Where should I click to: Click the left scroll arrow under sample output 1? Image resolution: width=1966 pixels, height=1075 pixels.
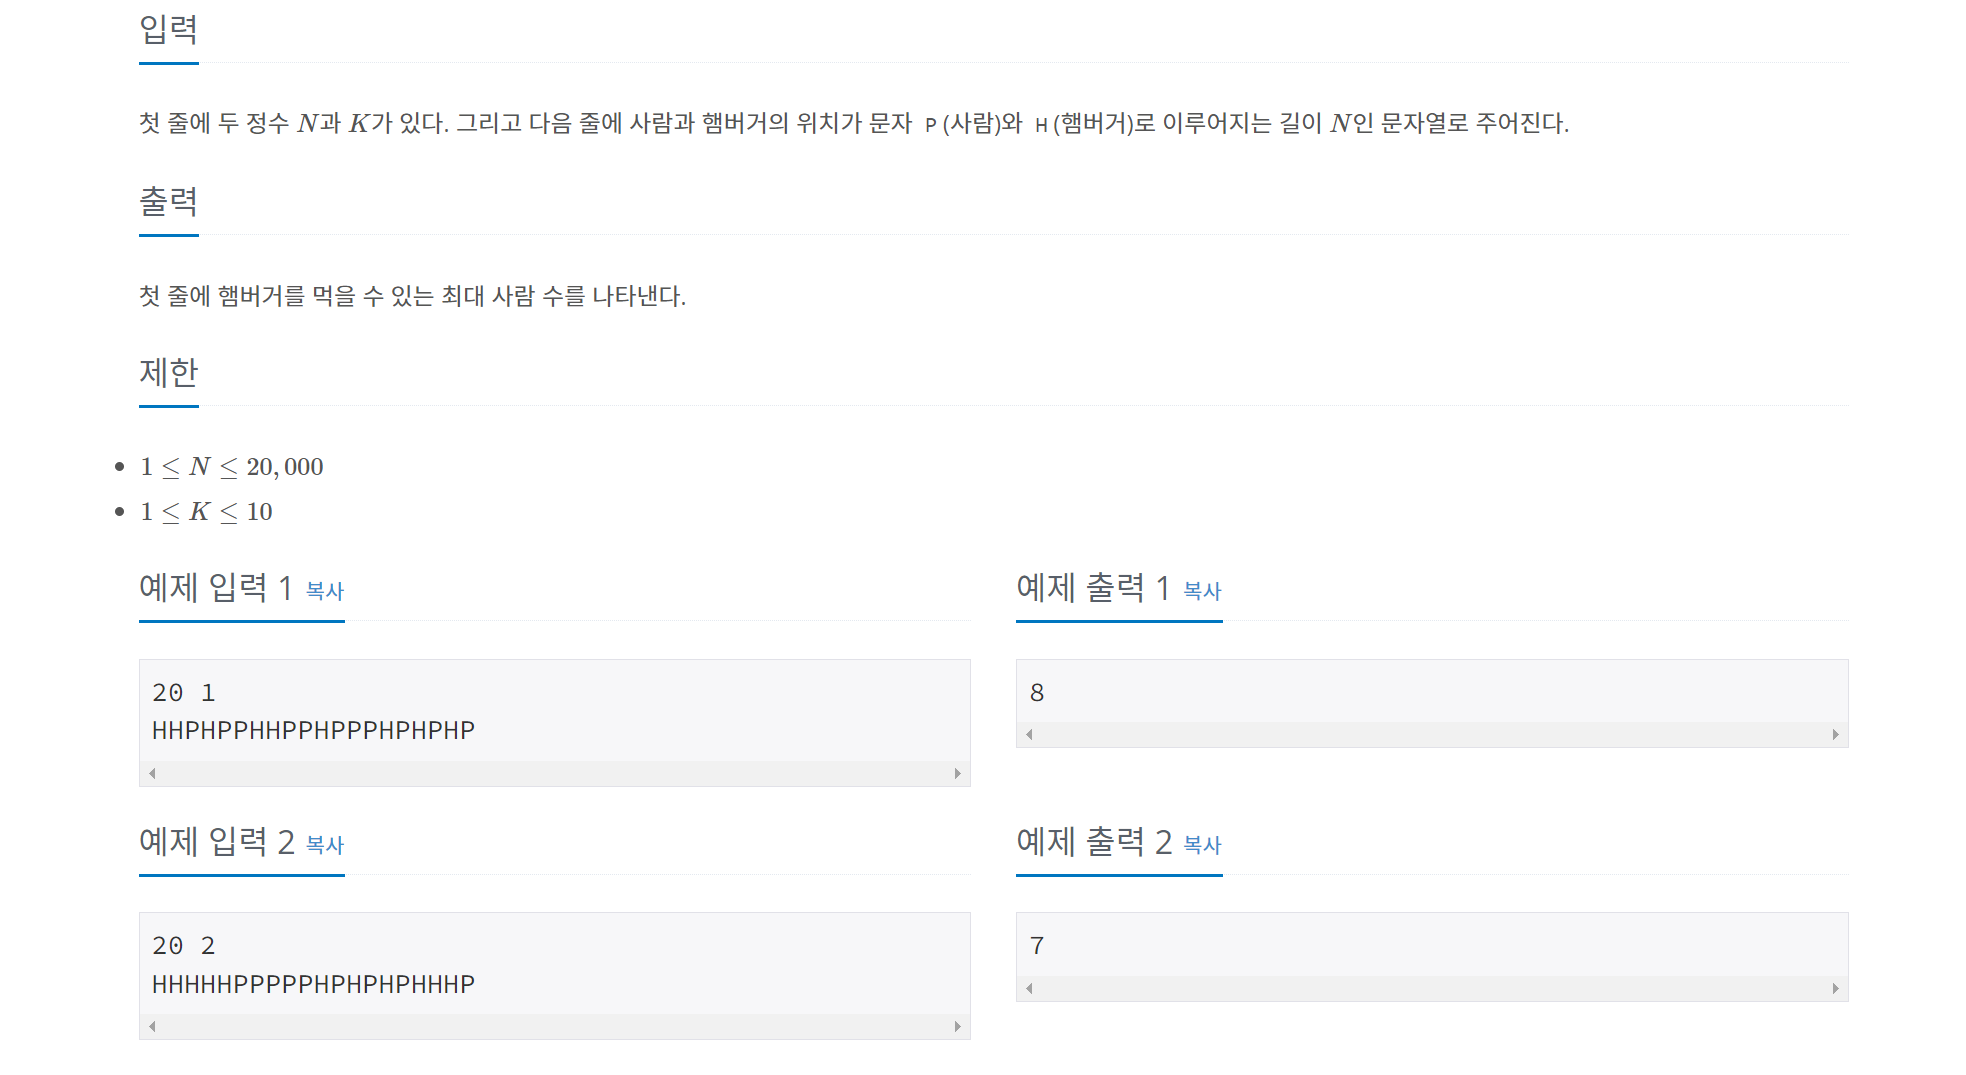pos(1028,735)
